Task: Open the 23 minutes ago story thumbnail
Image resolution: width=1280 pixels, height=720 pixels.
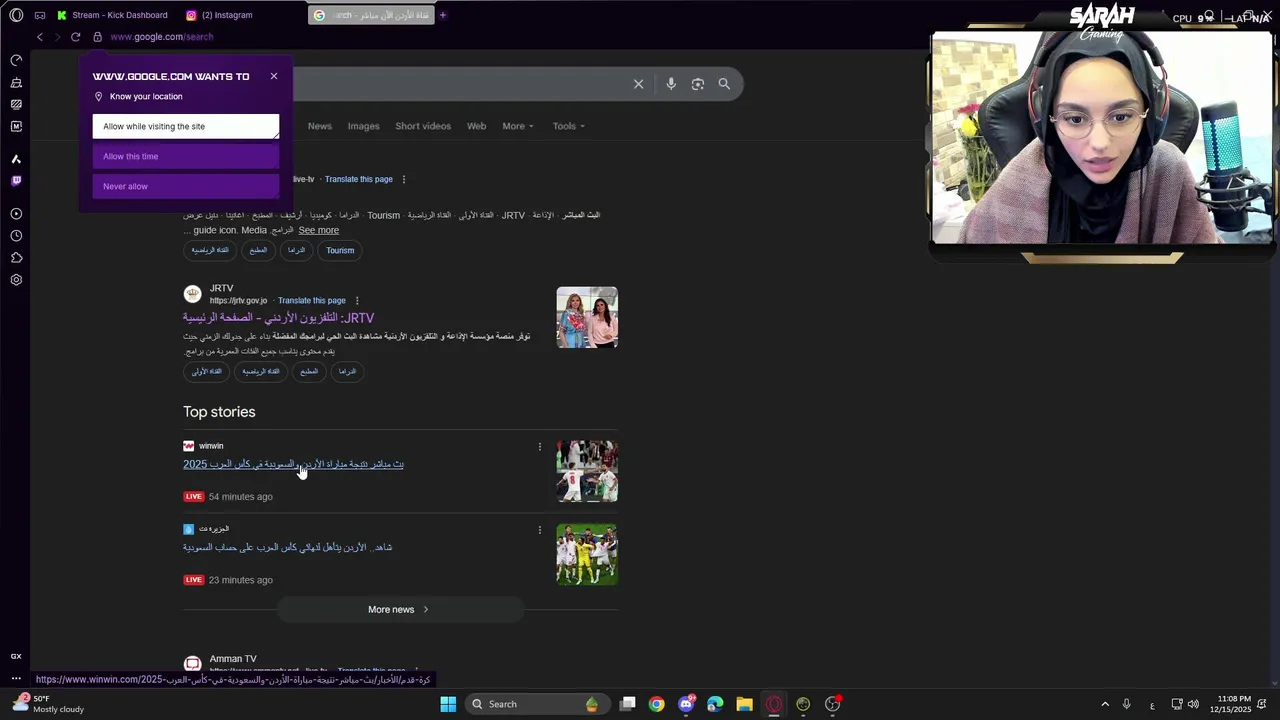Action: coord(587,554)
